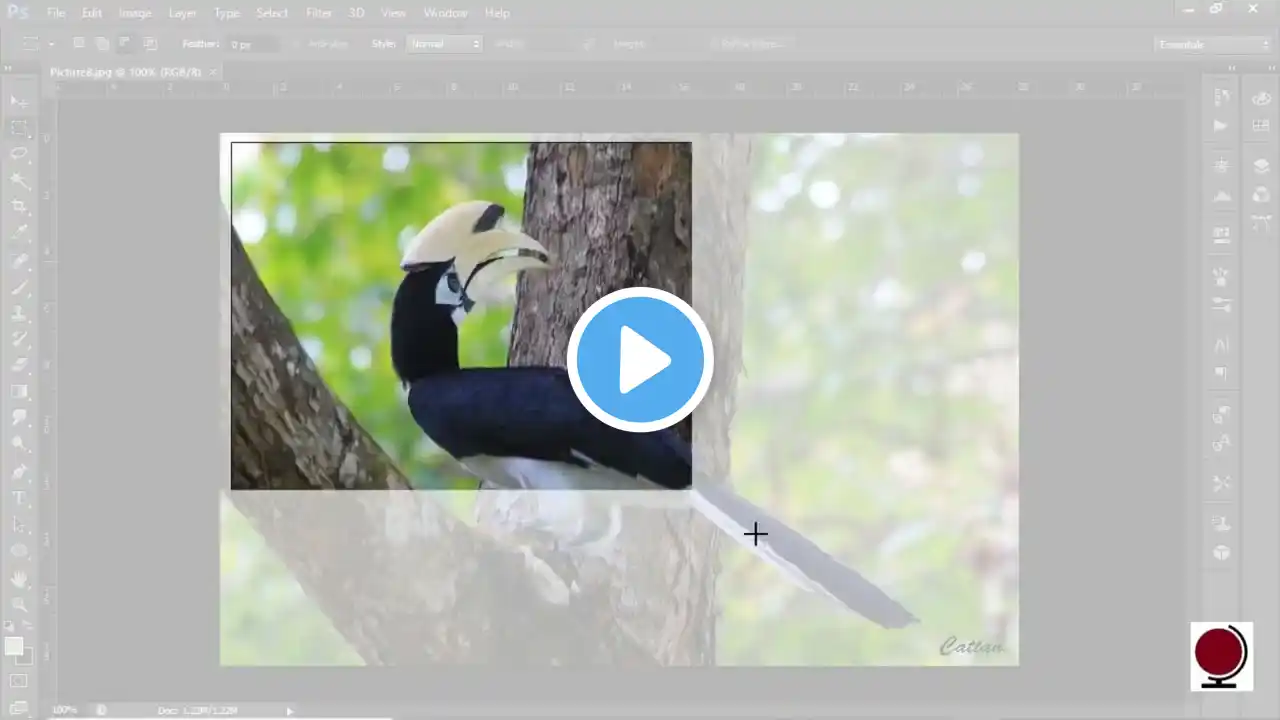
Task: Select the Hand tool
Action: [x=19, y=579]
